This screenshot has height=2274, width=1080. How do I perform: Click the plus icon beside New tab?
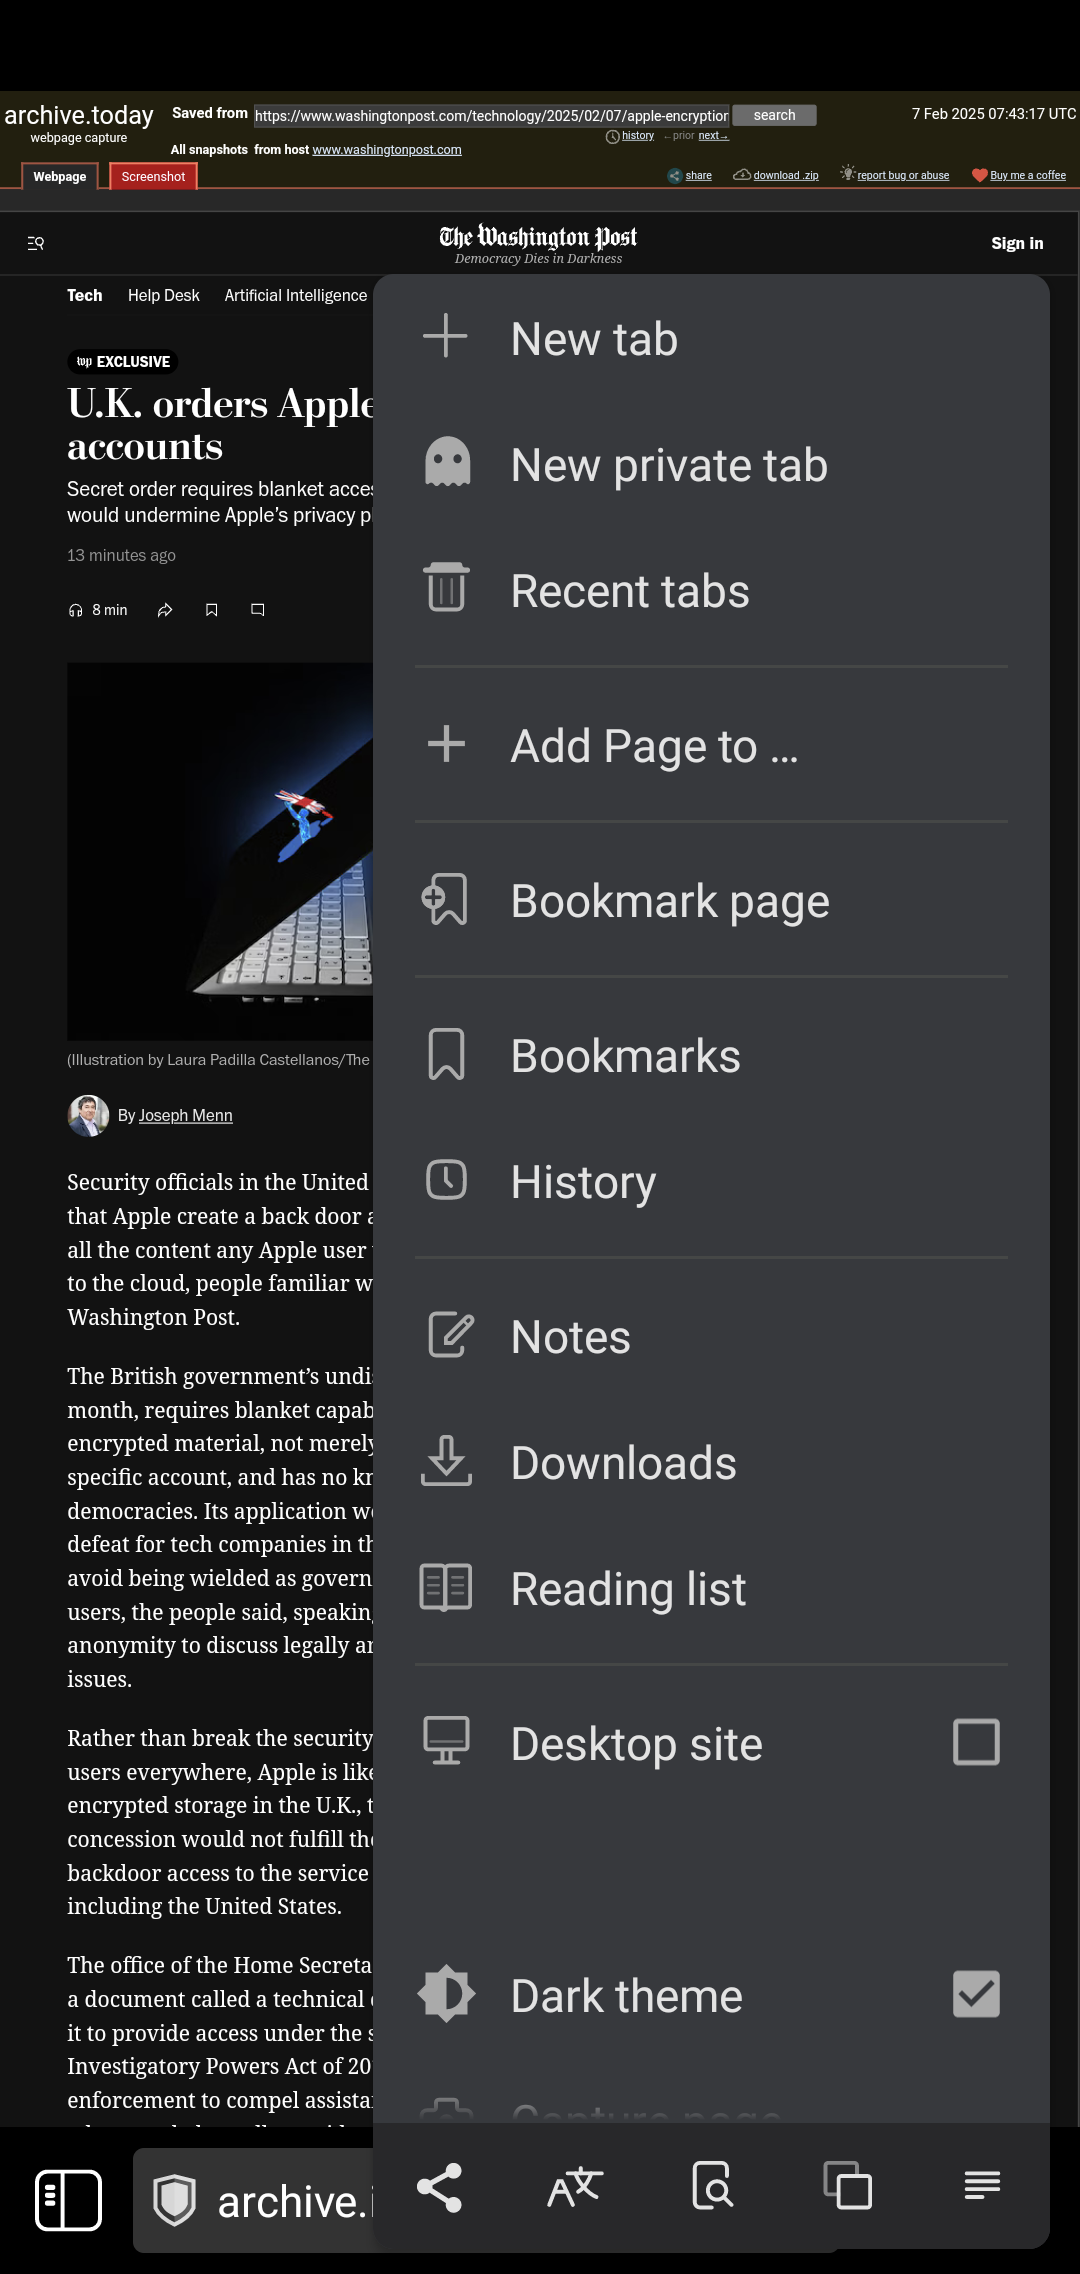coord(446,336)
